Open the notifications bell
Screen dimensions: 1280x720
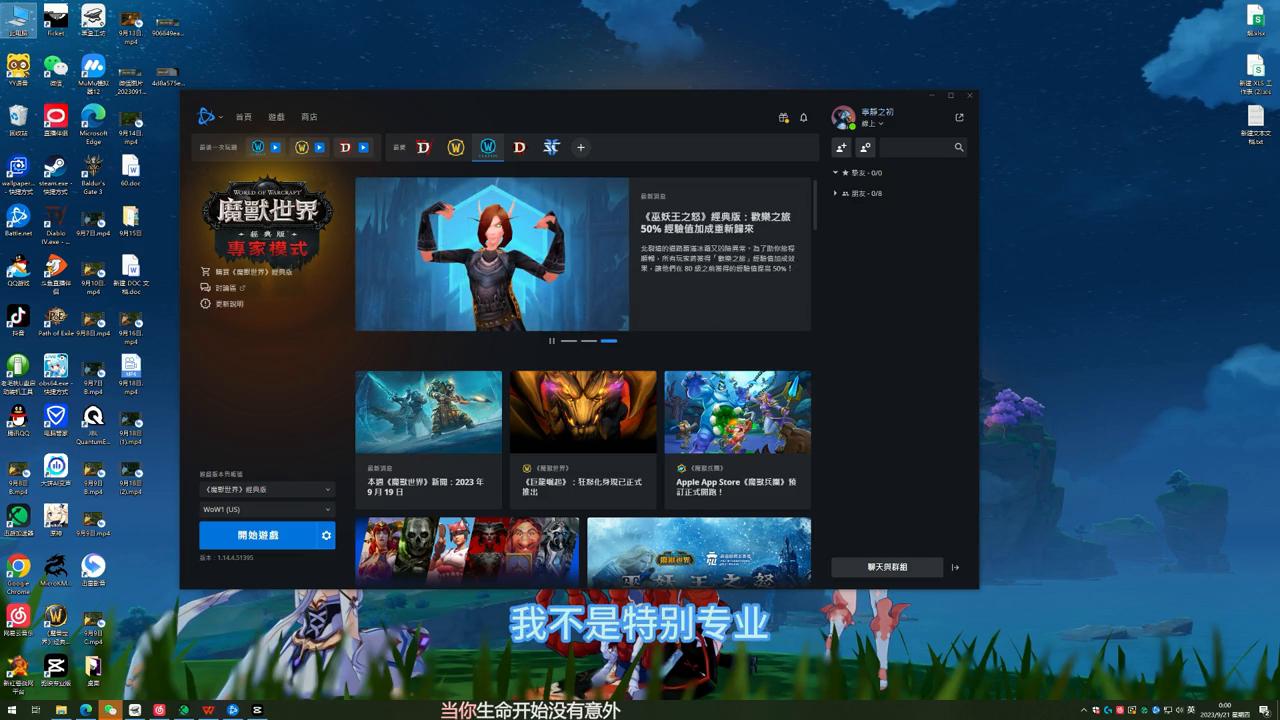(803, 117)
